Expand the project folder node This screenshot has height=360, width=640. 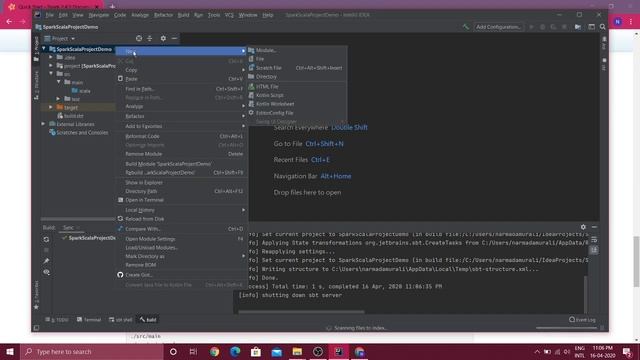[51, 65]
